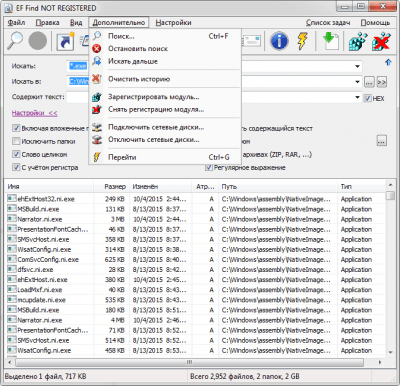The image size is (400, 386).
Task: Toggle Слово целиком checkbox
Action: [16, 154]
